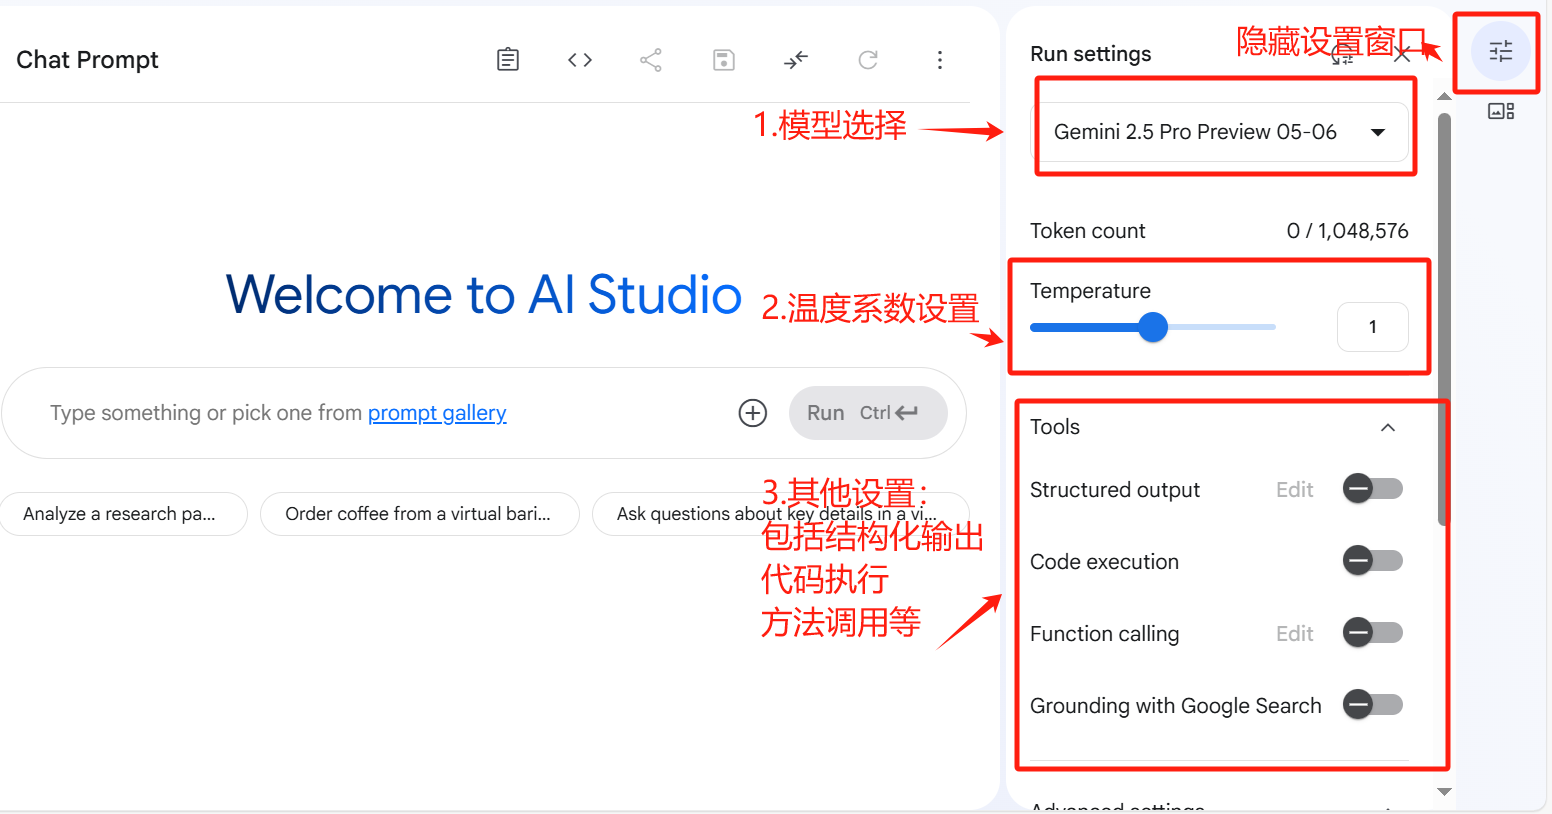Enable Code execution switch

(1373, 561)
